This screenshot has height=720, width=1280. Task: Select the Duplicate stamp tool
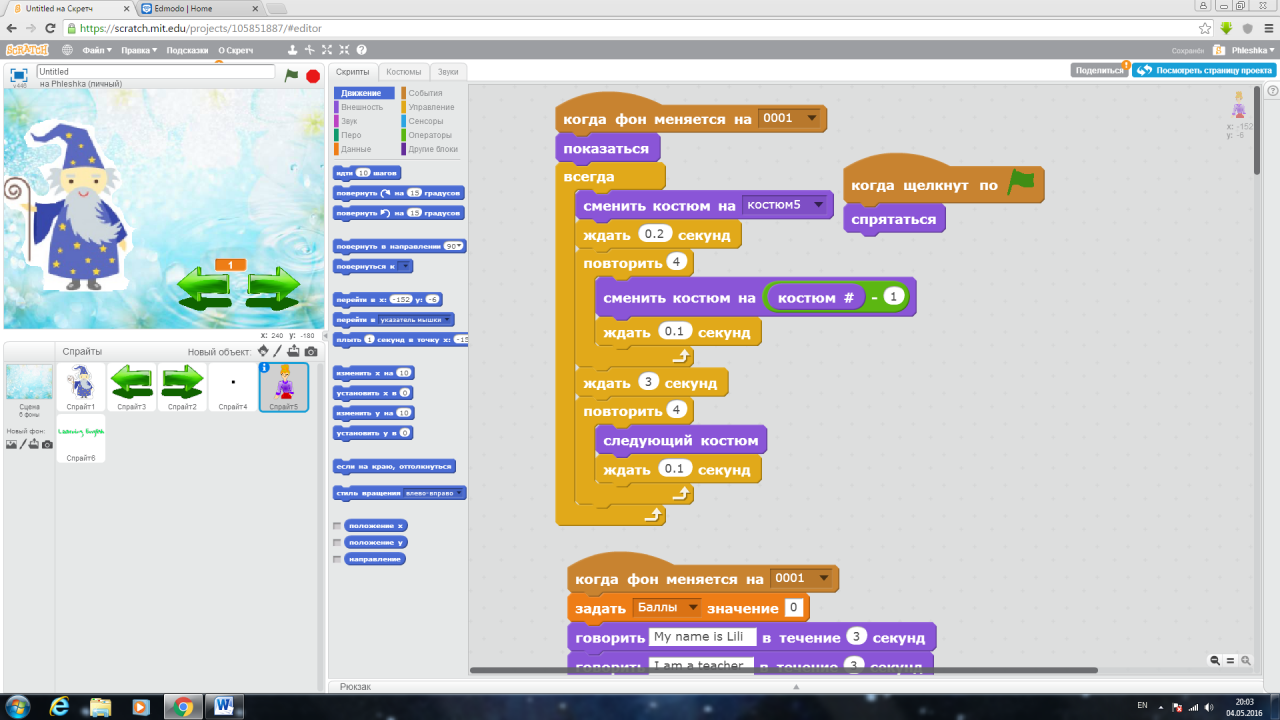click(x=292, y=50)
